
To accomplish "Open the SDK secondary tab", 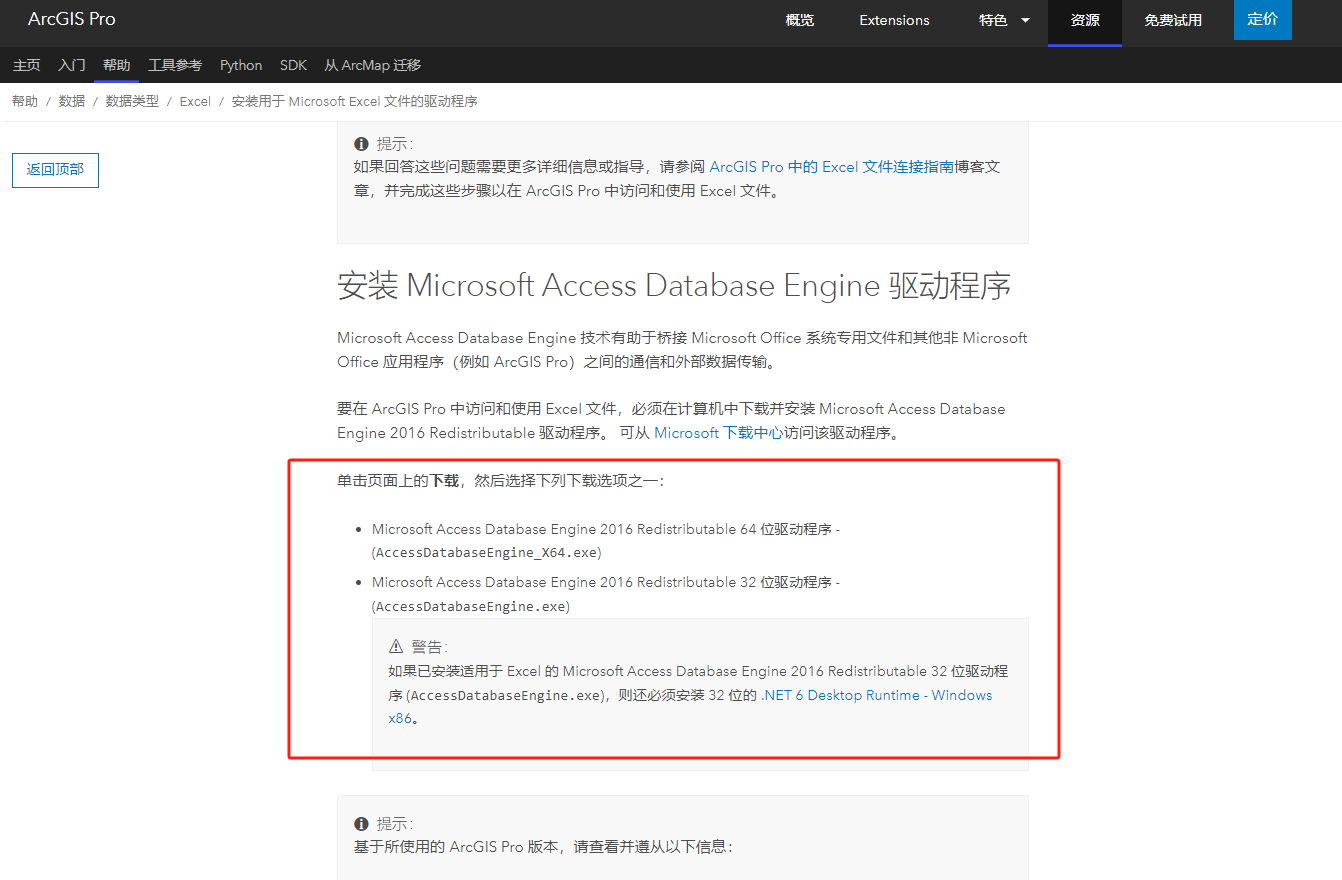I will pyautogui.click(x=293, y=65).
